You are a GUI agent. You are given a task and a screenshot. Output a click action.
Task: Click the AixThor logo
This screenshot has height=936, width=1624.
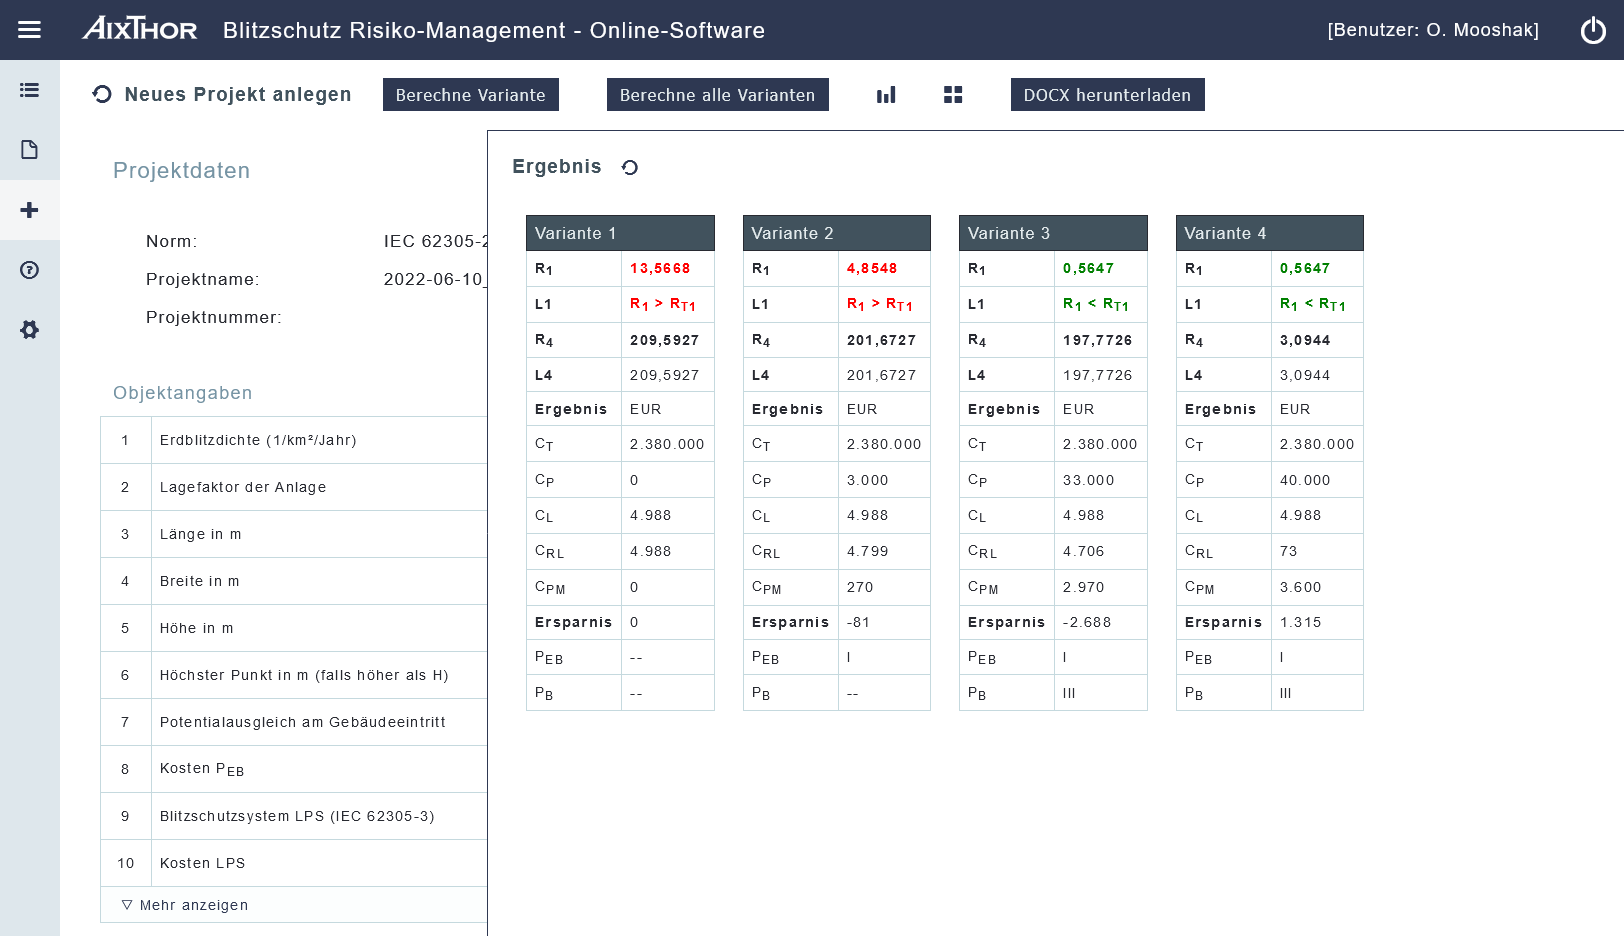pos(140,29)
